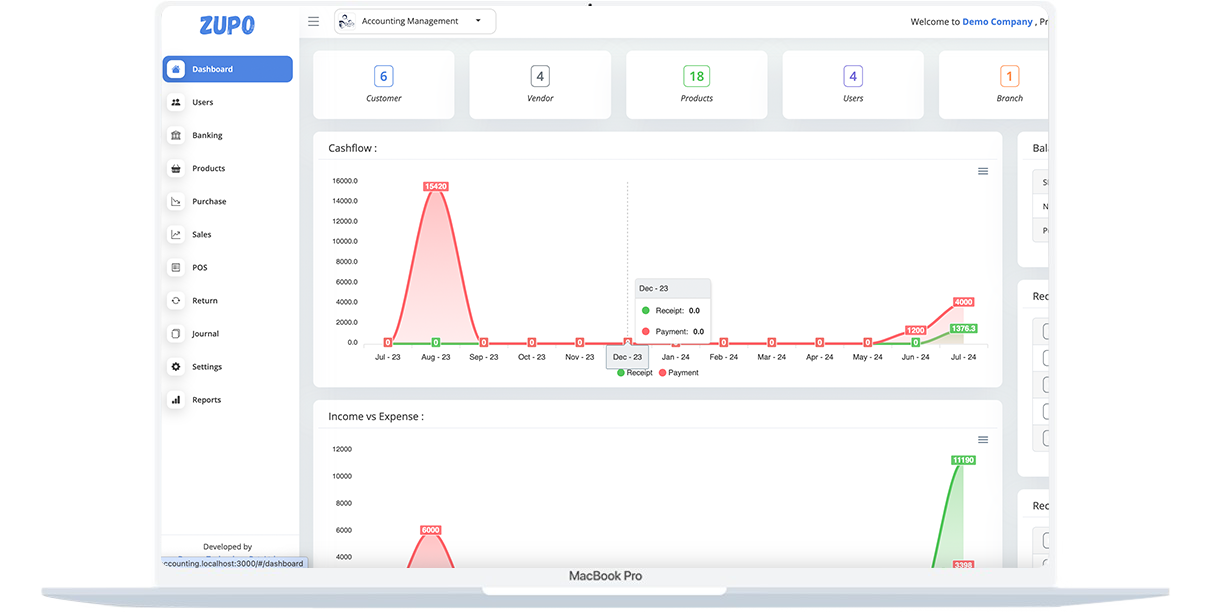Select the Return refresh icon
1218x612 pixels.
pos(176,300)
